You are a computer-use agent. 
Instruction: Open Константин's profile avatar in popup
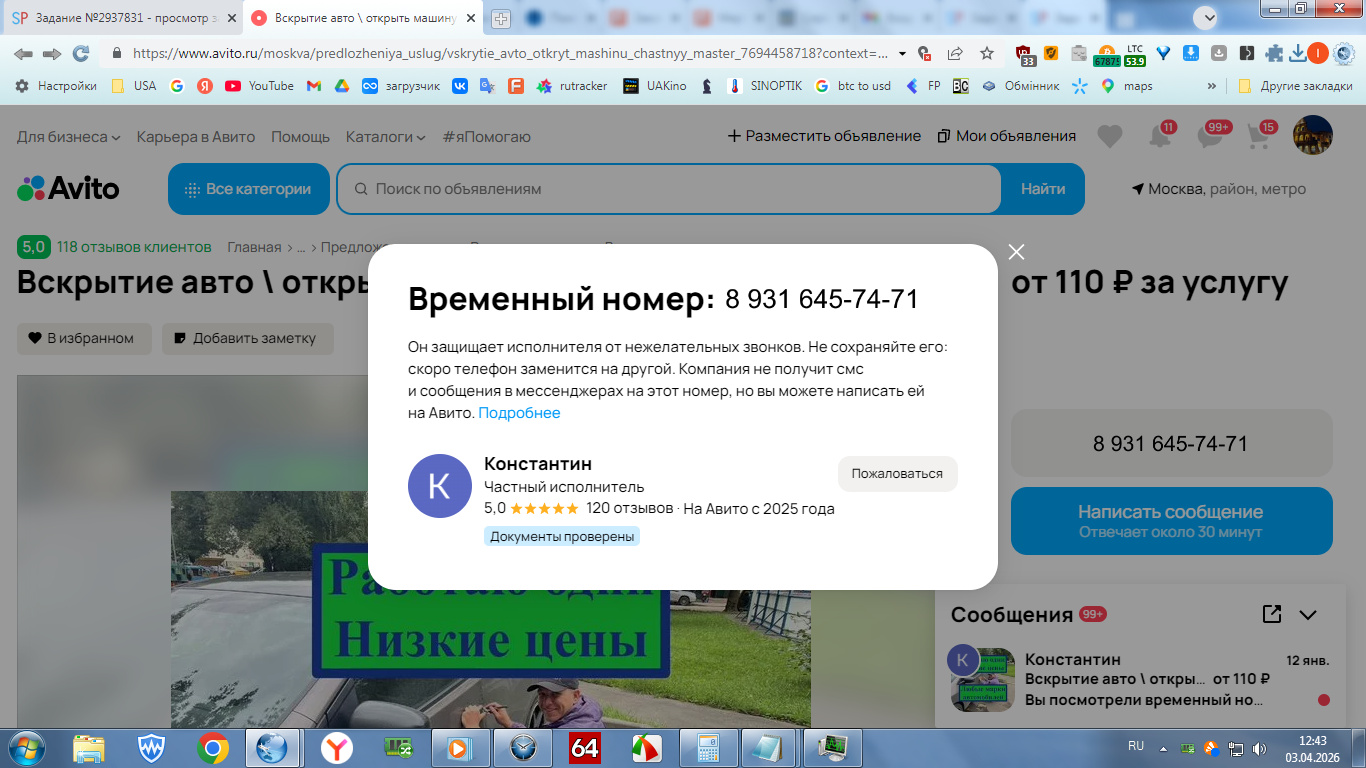(439, 486)
